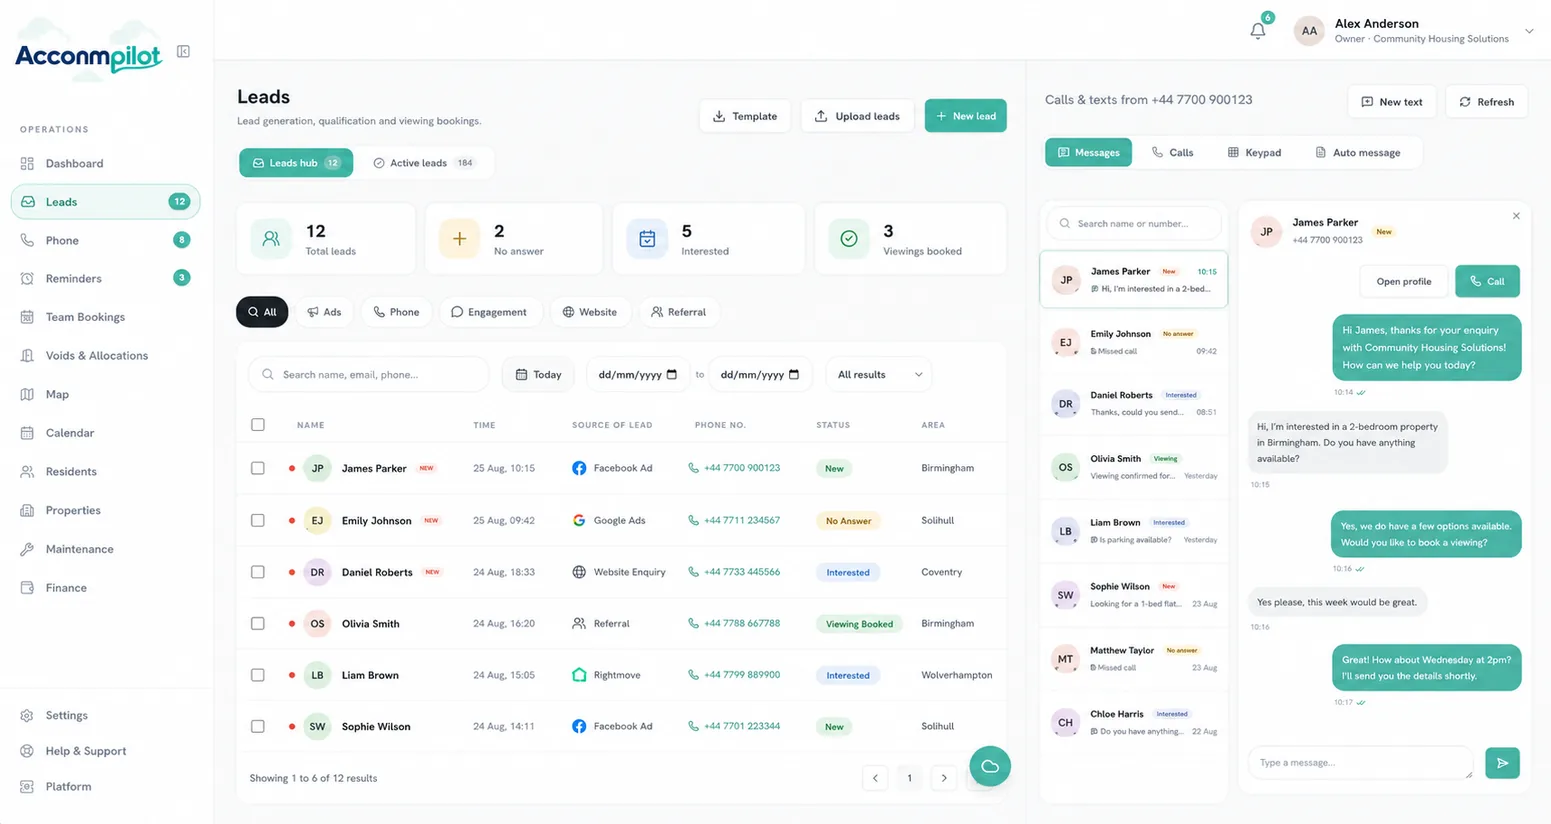Check the box for James Parker

pyautogui.click(x=258, y=468)
